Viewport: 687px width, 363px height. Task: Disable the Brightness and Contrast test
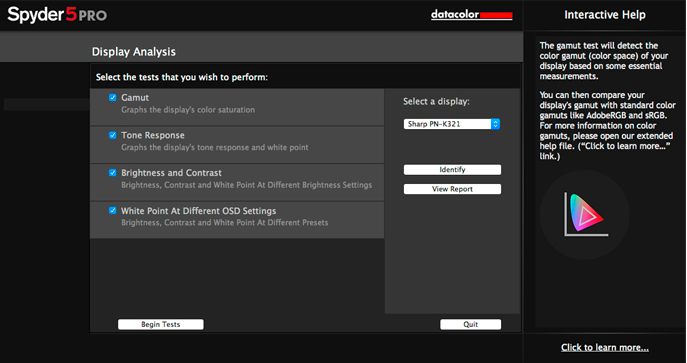tap(113, 173)
